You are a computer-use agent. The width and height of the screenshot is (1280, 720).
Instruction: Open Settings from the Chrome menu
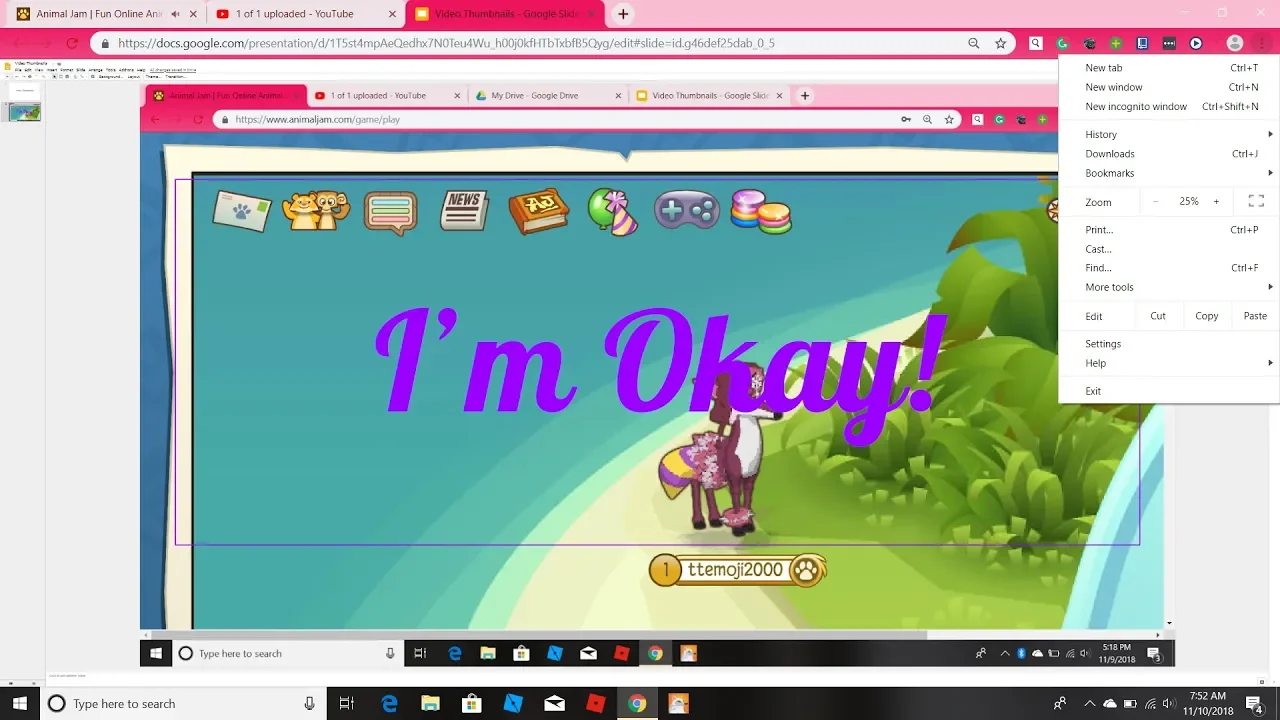coord(1169,344)
